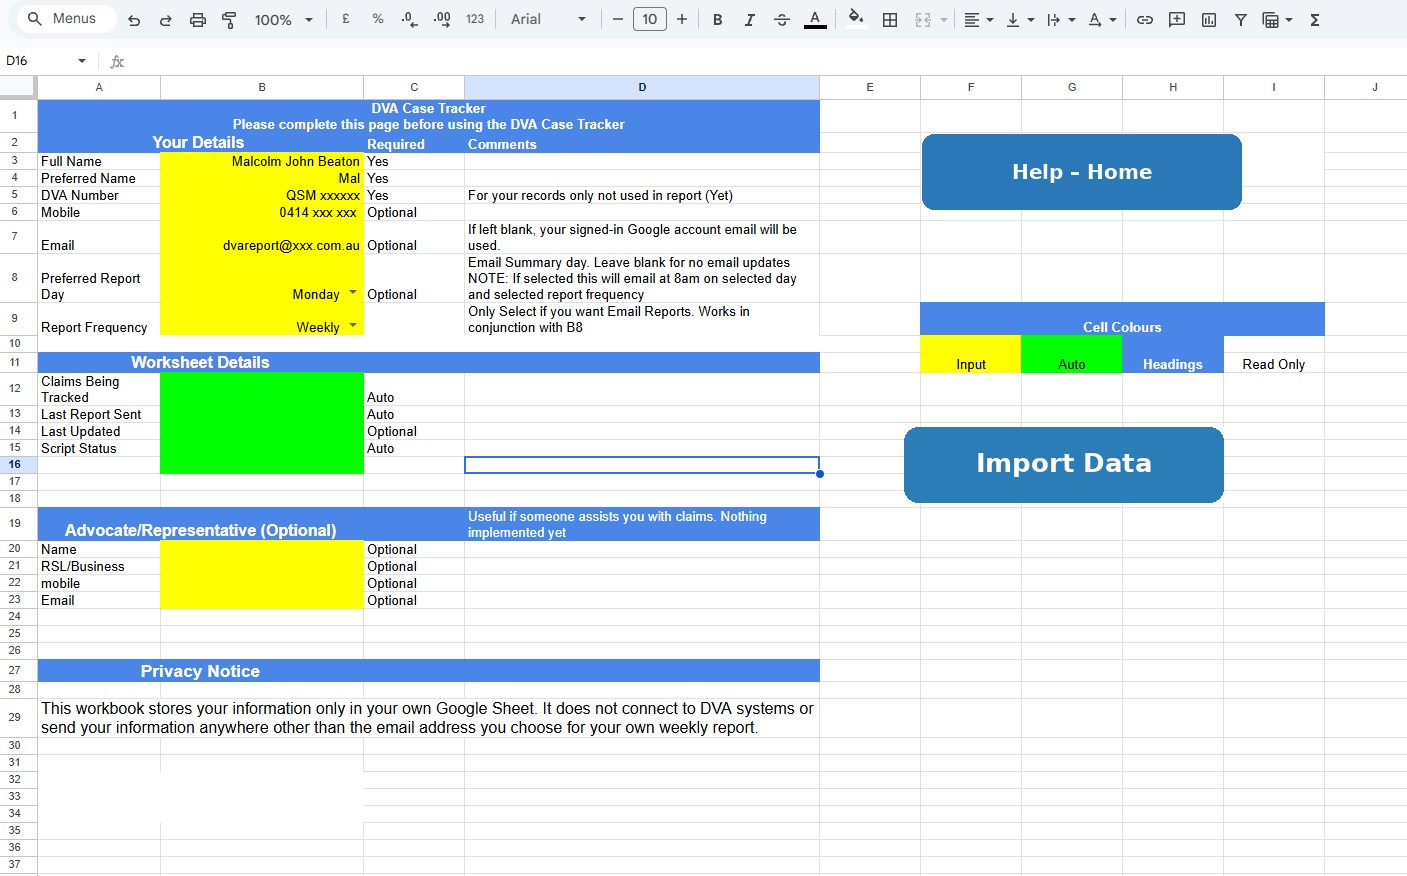1407x876 pixels.
Task: Click the blue Headings legend cell
Action: (1173, 354)
